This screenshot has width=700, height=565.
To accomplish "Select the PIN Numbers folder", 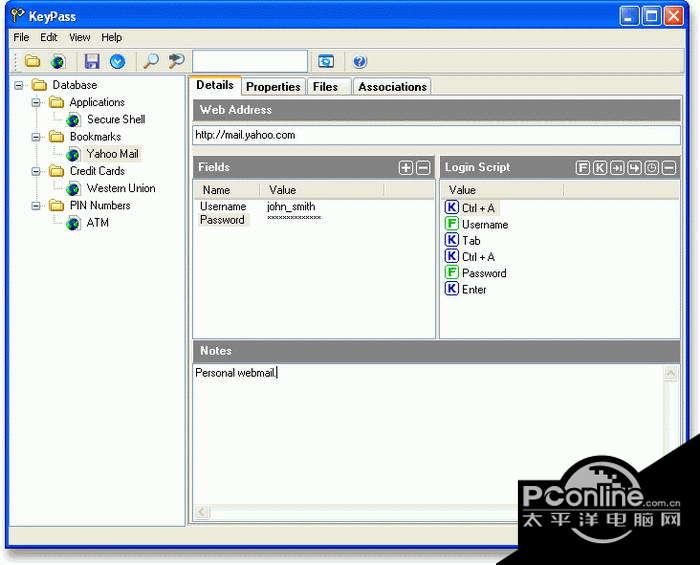I will tap(100, 205).
